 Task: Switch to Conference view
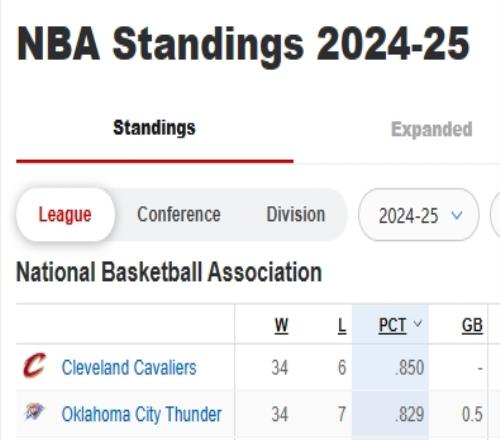[179, 214]
